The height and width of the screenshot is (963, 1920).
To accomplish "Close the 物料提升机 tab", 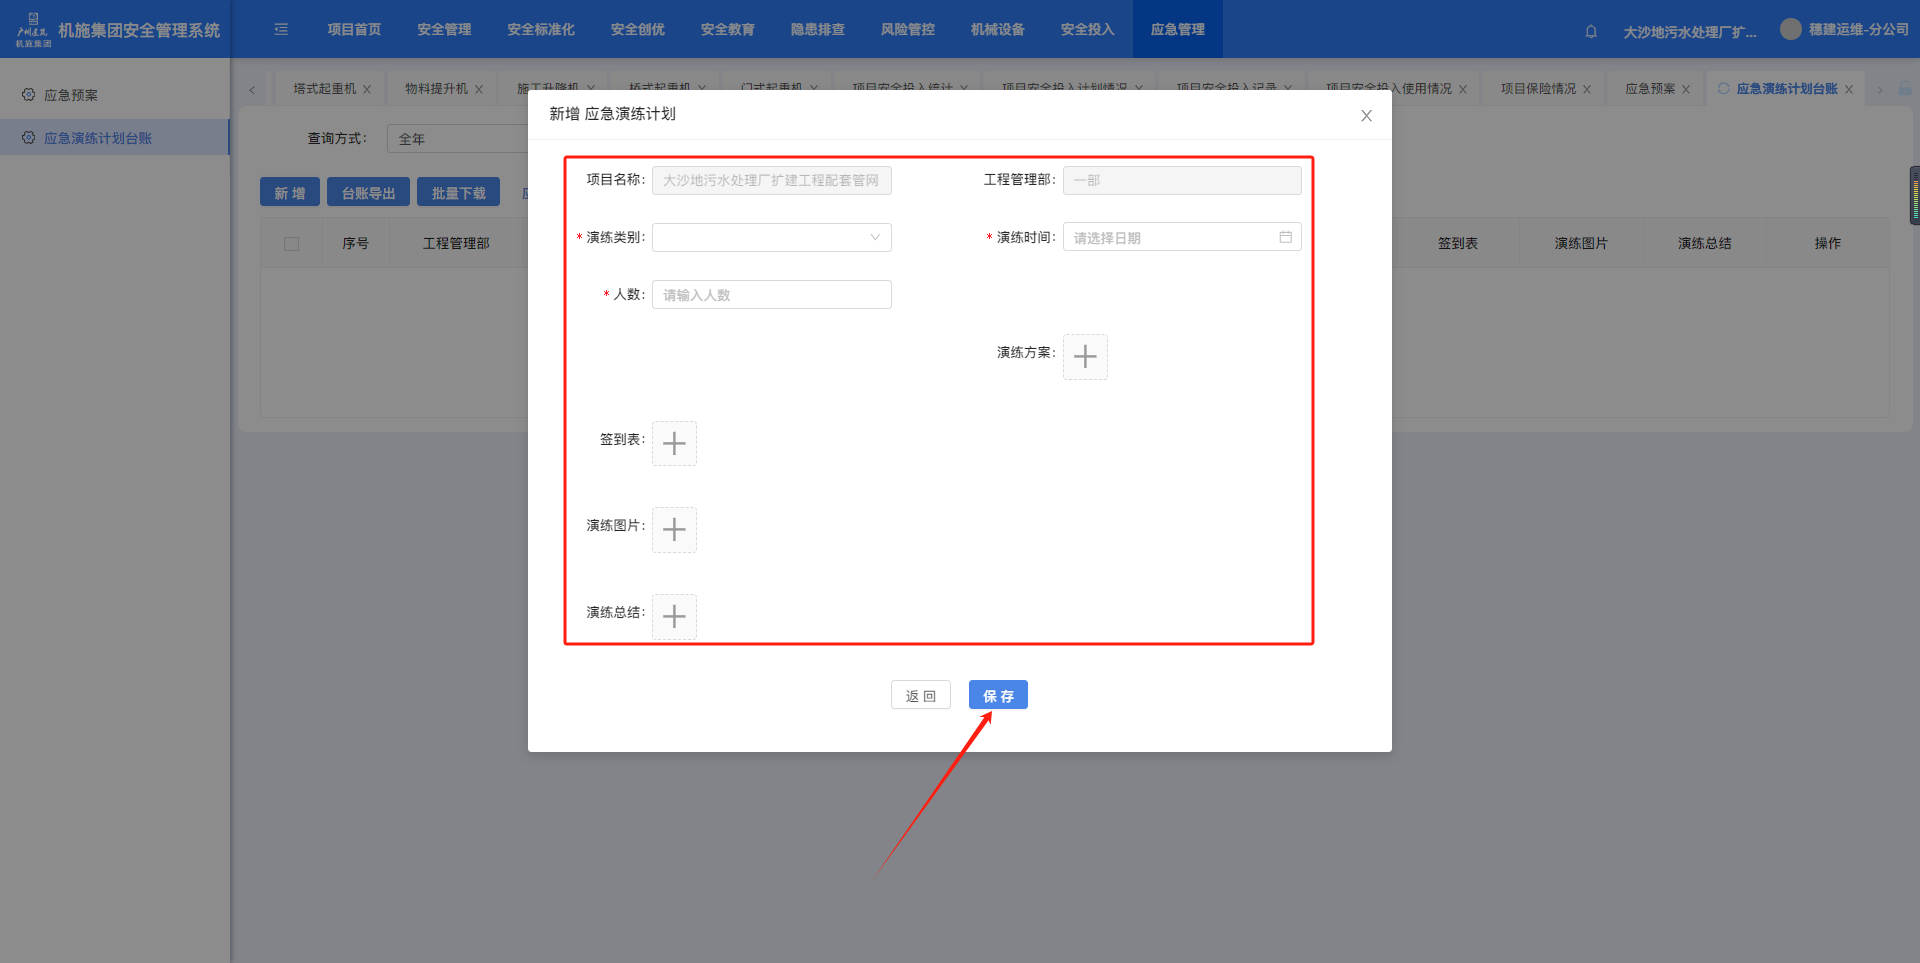I will click(x=479, y=90).
